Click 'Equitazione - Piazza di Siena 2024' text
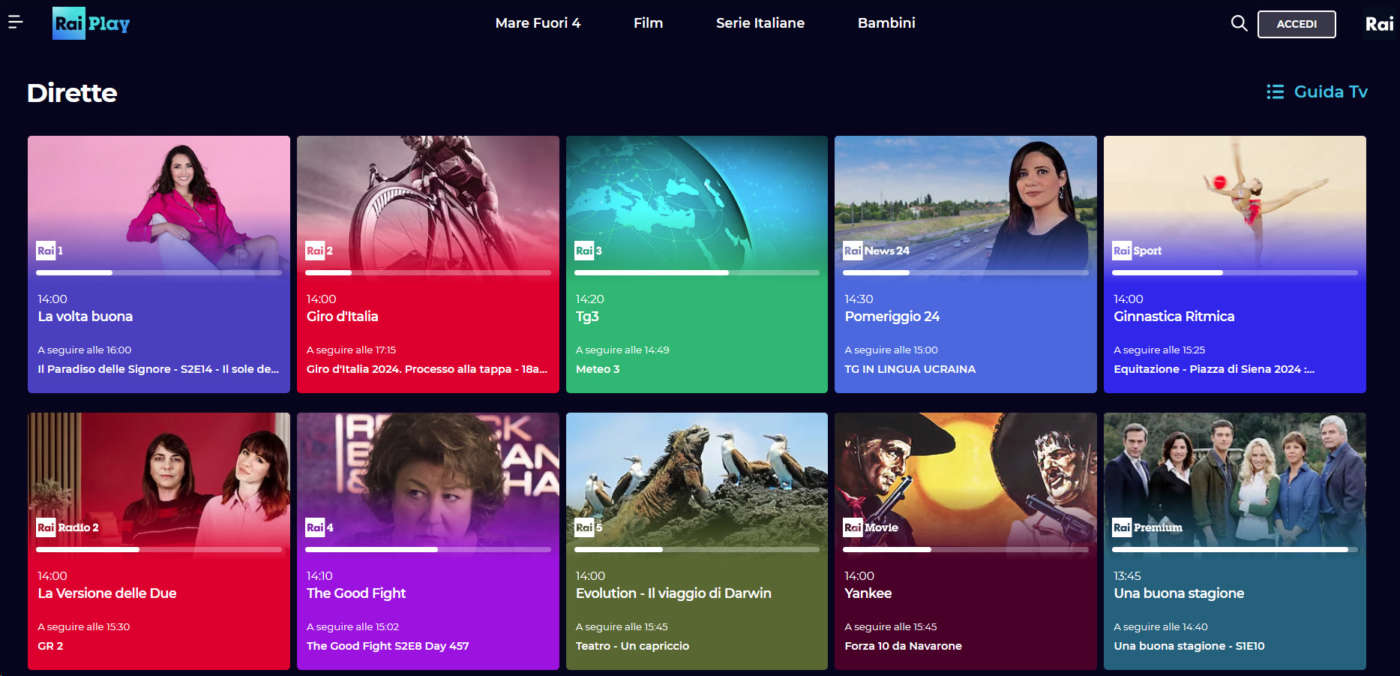This screenshot has height=676, width=1400. [x=1214, y=369]
